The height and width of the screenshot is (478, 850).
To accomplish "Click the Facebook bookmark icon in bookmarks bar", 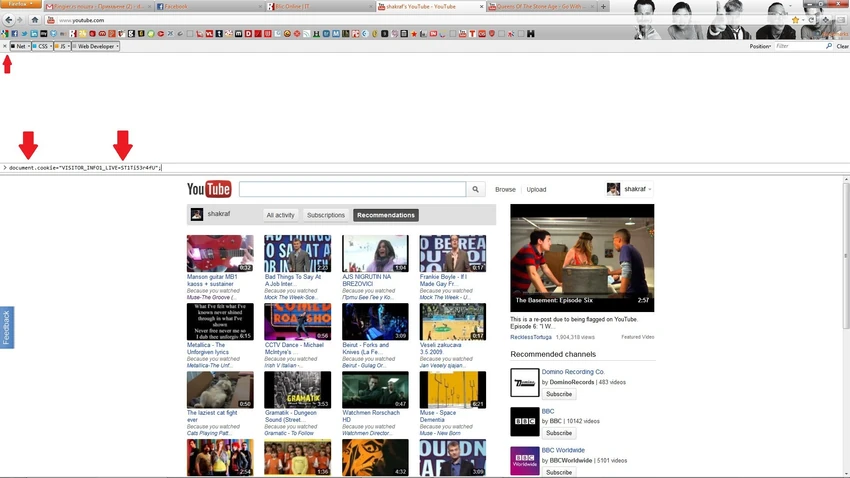I will [15, 34].
